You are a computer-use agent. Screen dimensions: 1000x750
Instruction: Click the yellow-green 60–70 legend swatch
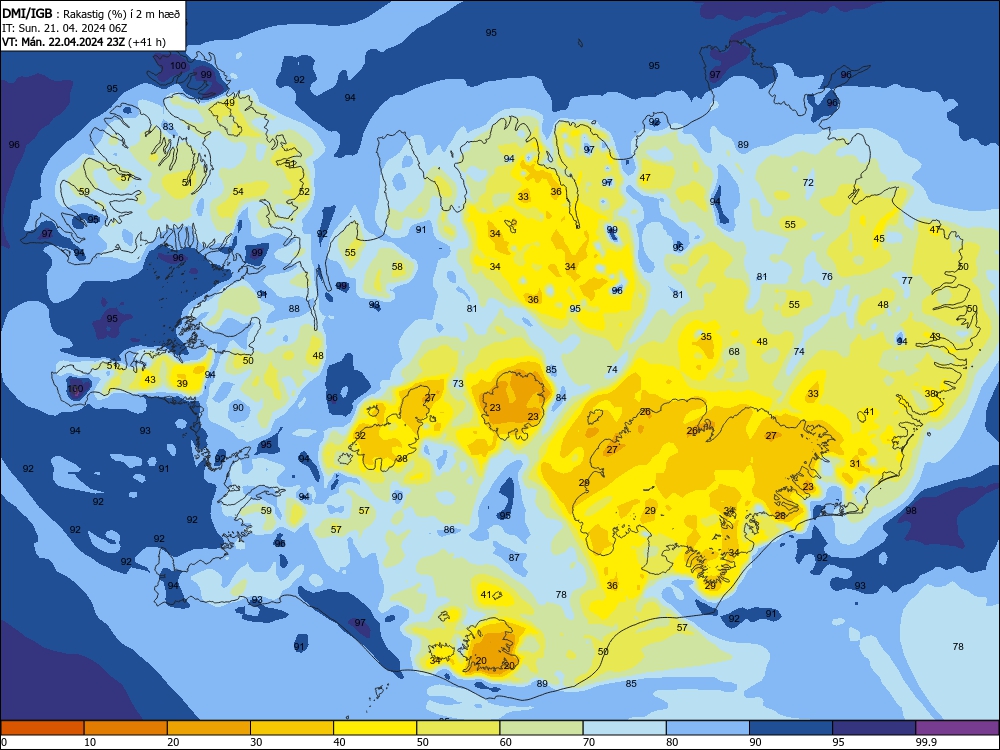541,728
